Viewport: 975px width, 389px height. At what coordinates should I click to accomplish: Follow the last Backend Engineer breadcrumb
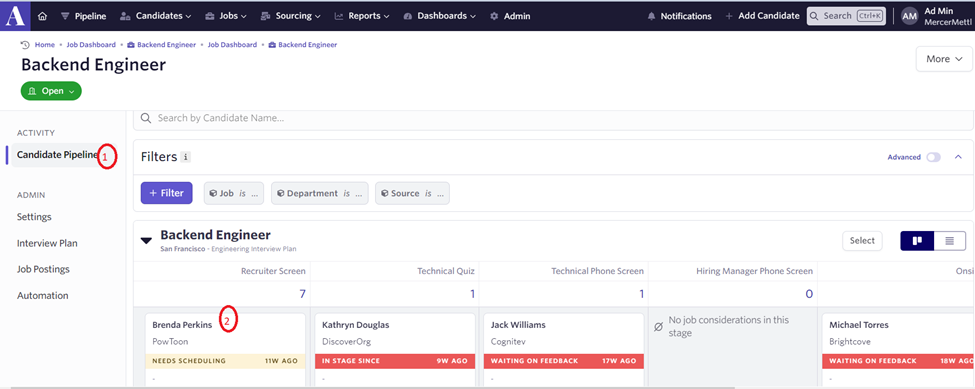pos(303,45)
